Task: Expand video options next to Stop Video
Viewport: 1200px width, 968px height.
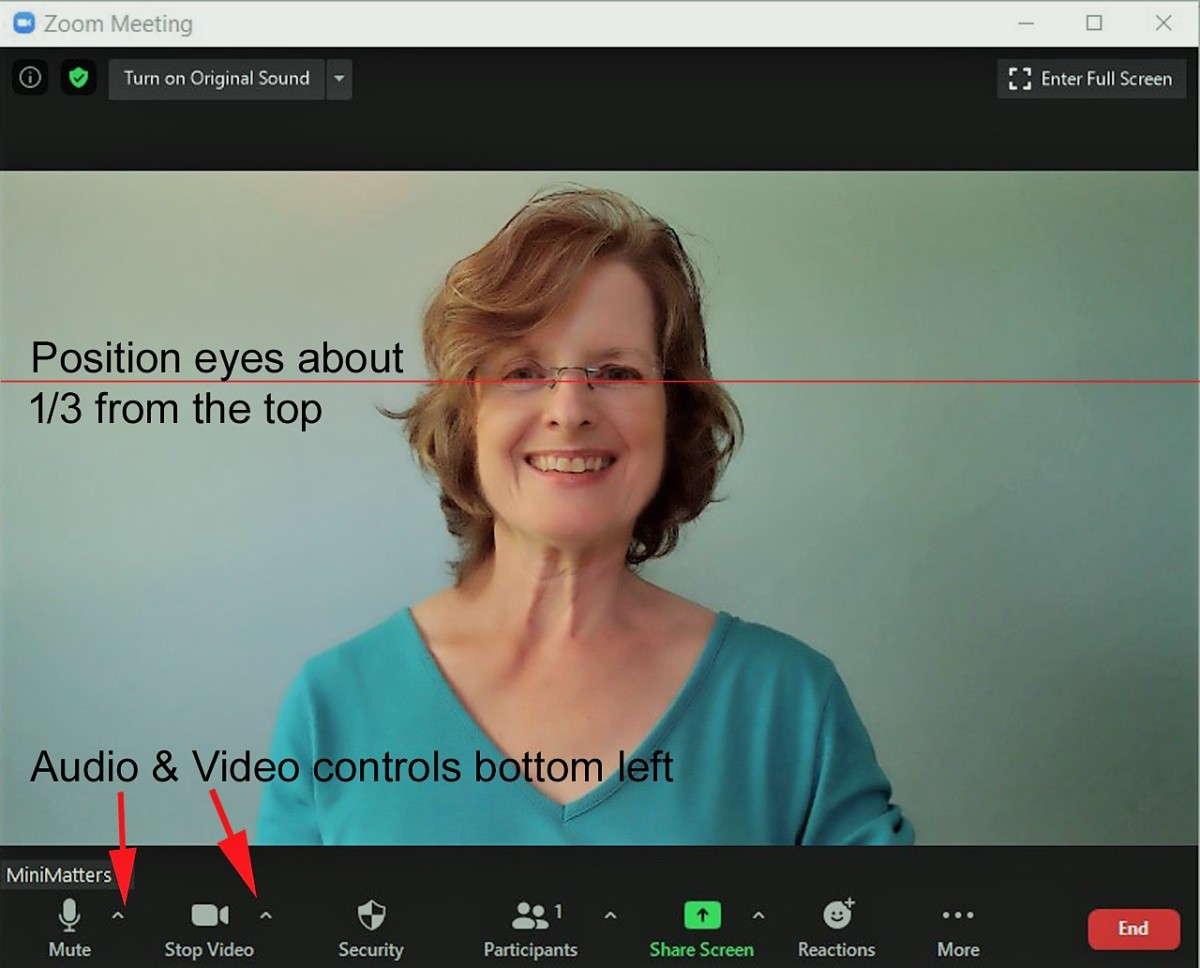Action: [x=265, y=914]
